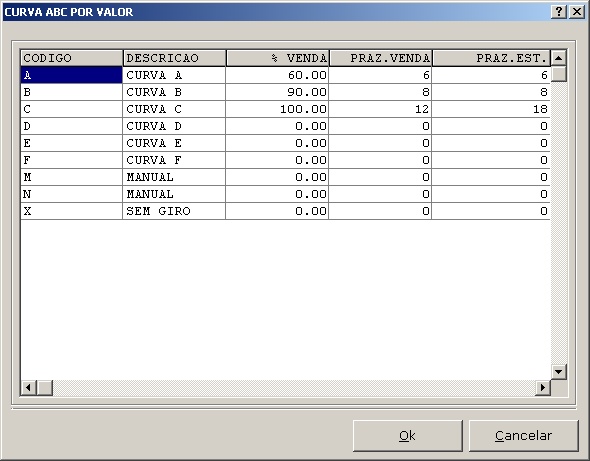Click the 60.00 % venda value
Screen dimensions: 590x461
click(x=277, y=75)
